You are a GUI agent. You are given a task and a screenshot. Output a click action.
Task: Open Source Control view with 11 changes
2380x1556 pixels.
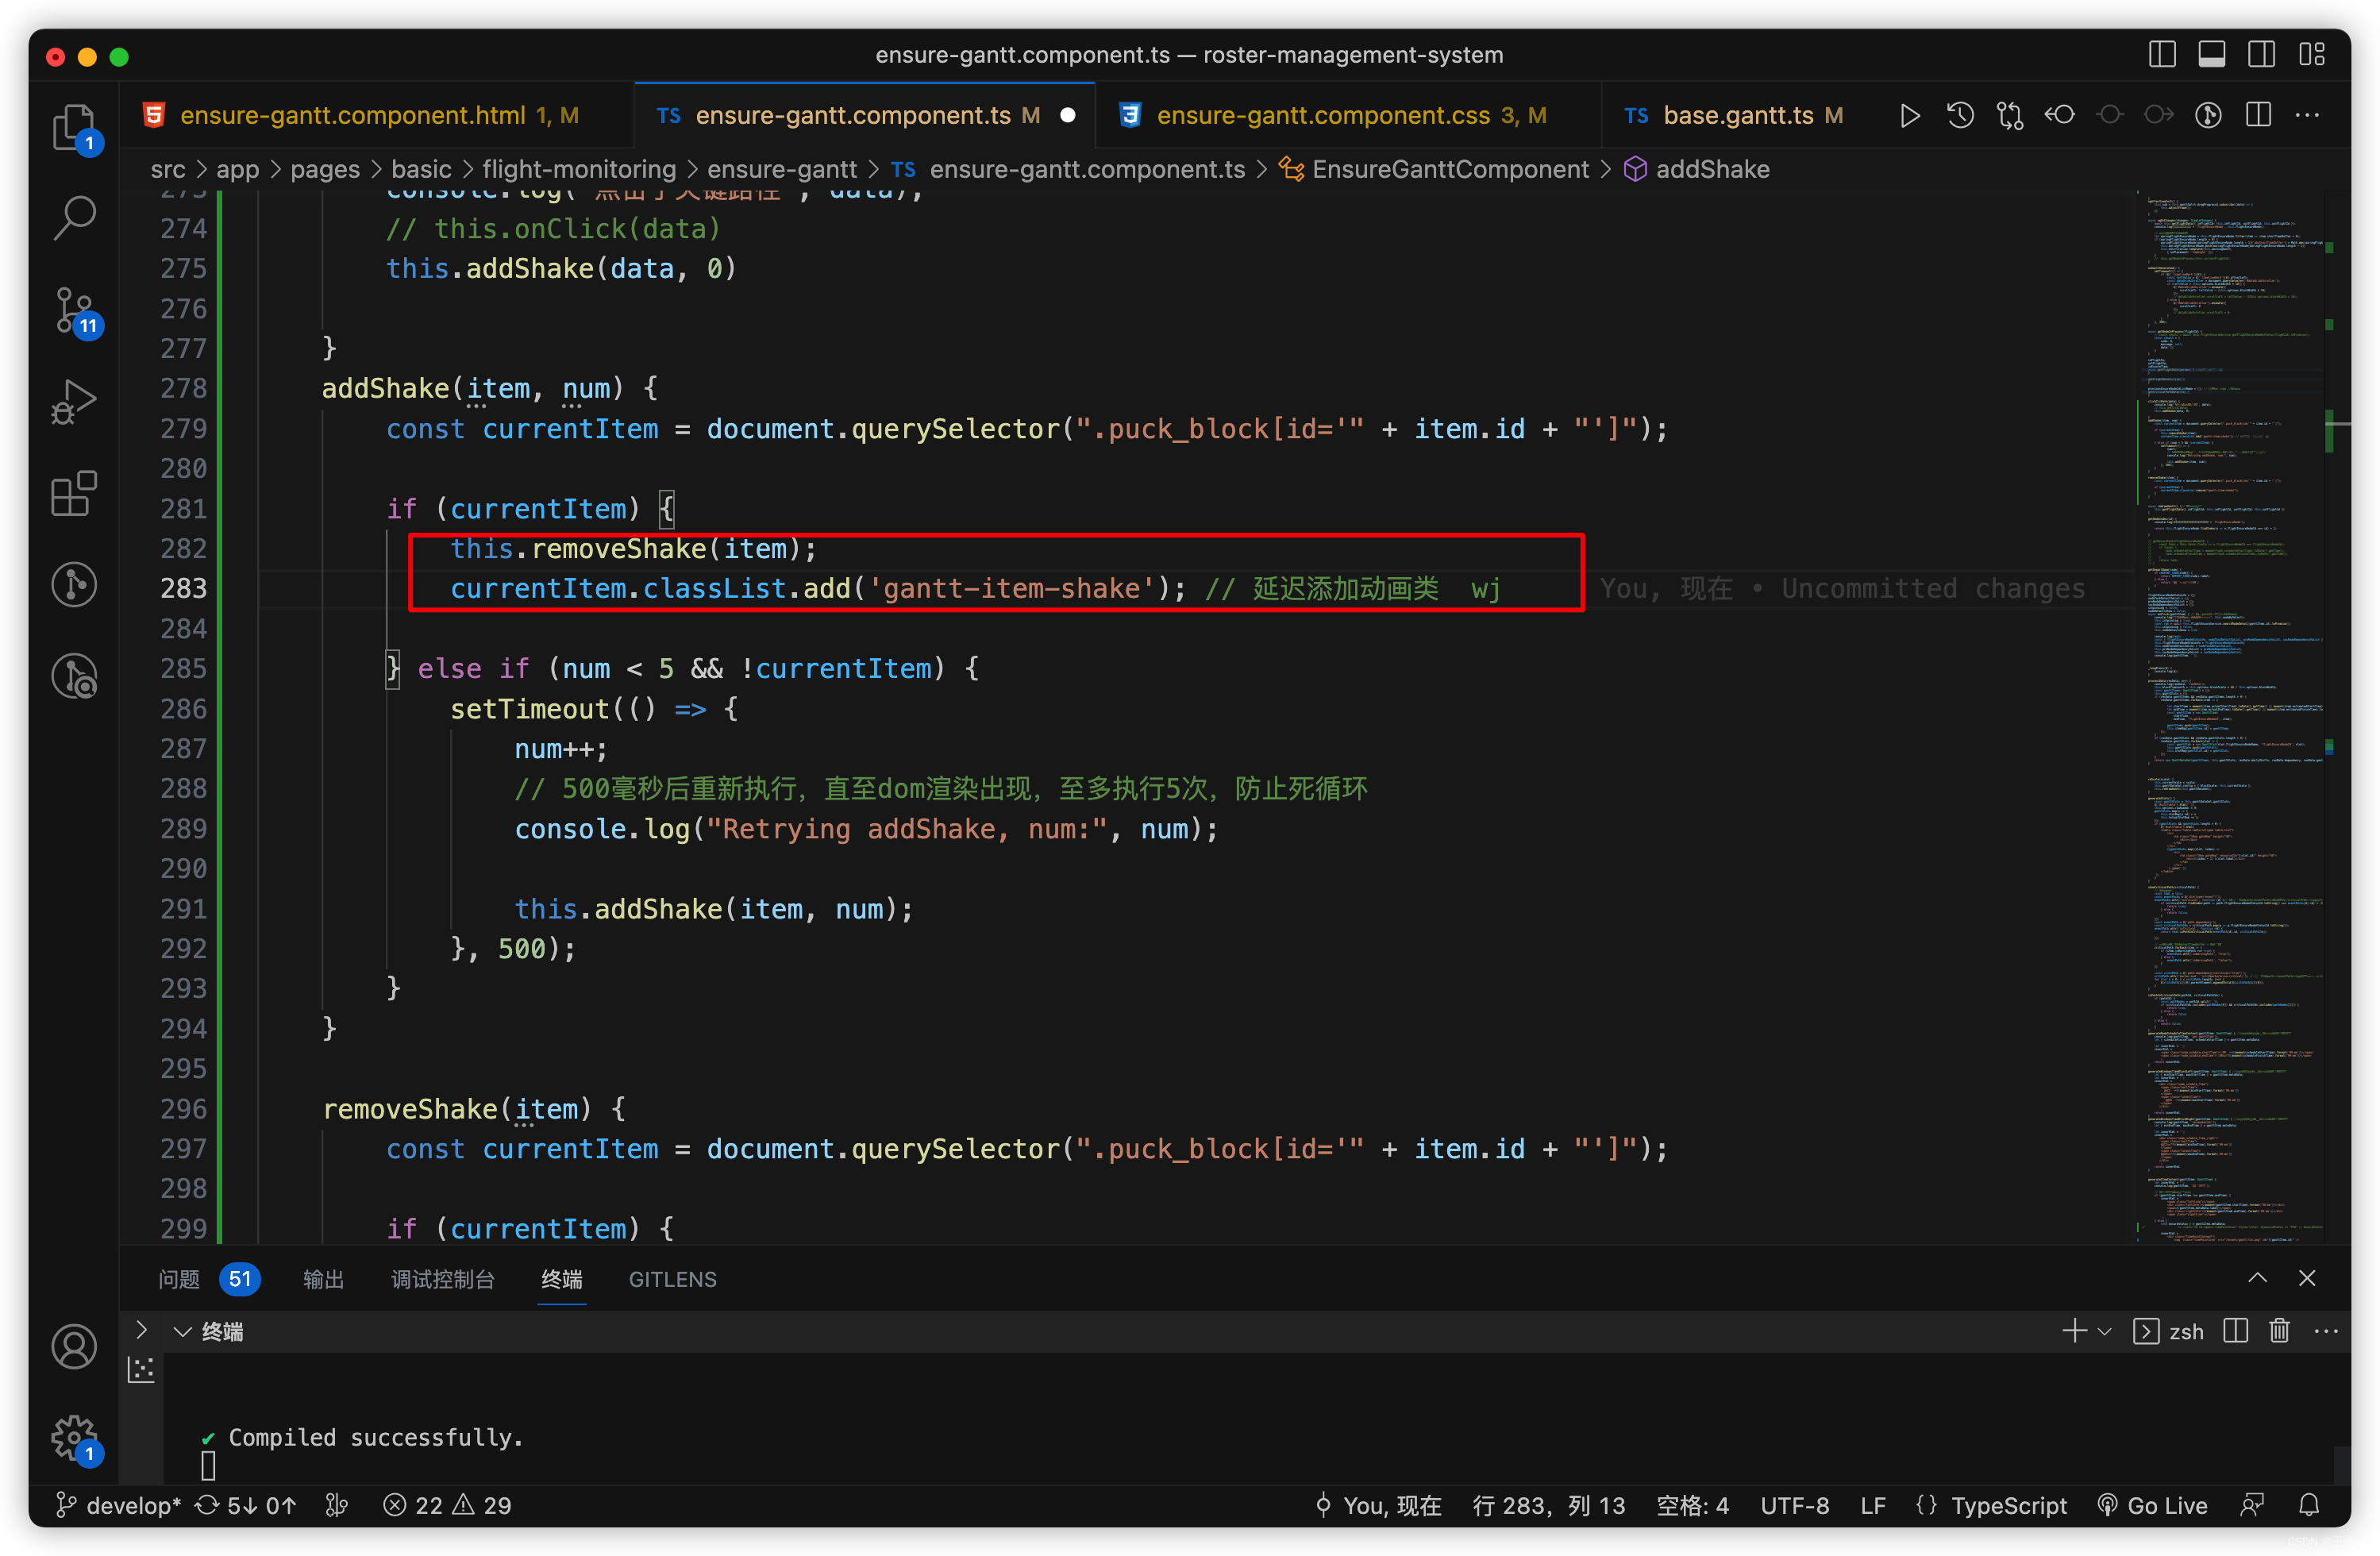(73, 309)
